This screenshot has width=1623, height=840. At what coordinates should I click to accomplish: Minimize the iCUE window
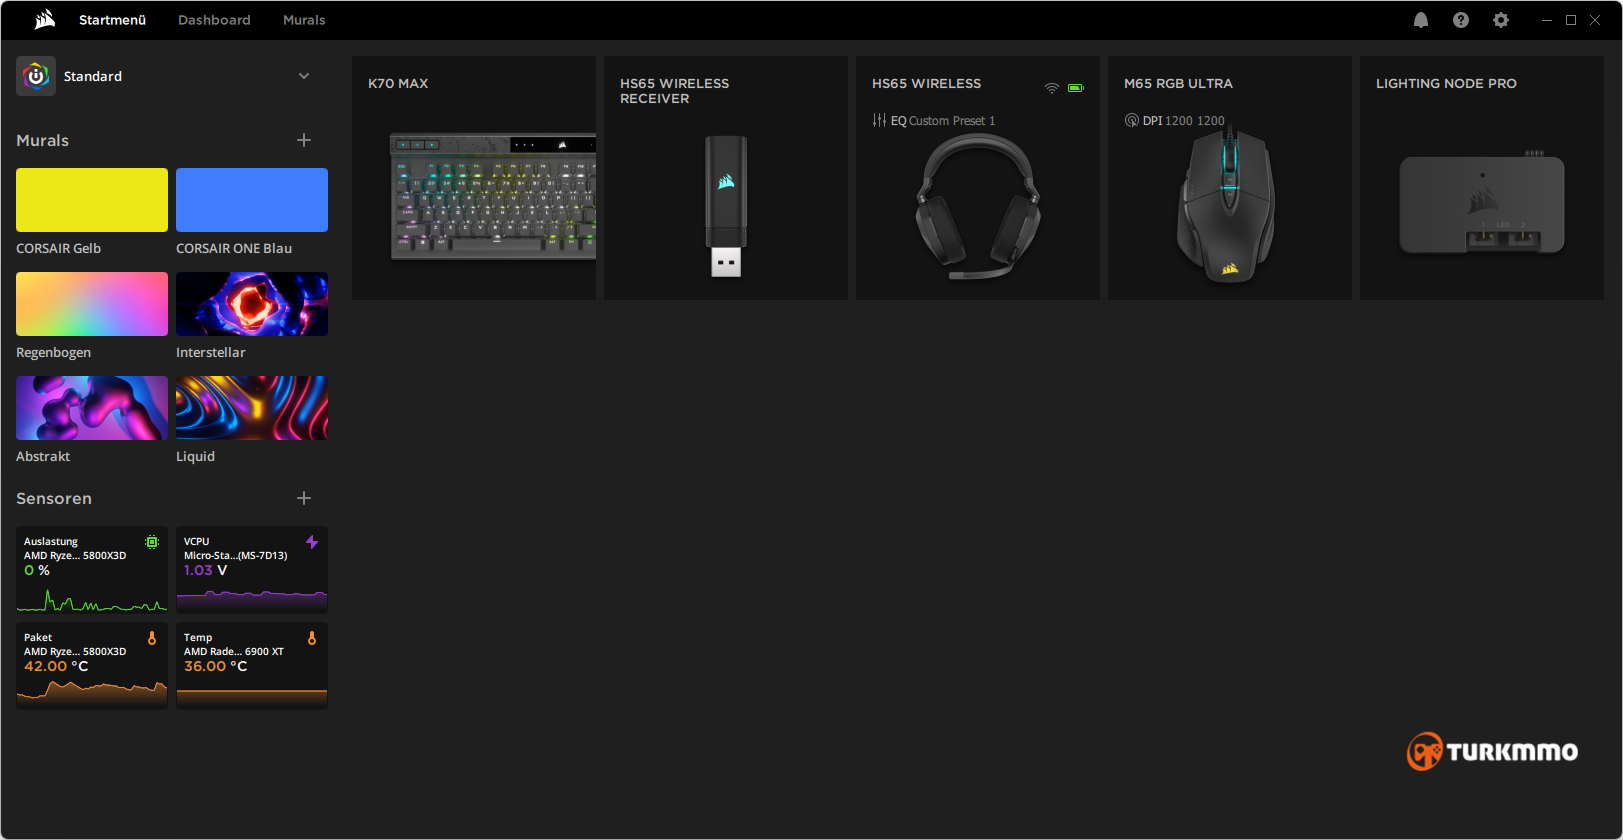click(x=1547, y=20)
